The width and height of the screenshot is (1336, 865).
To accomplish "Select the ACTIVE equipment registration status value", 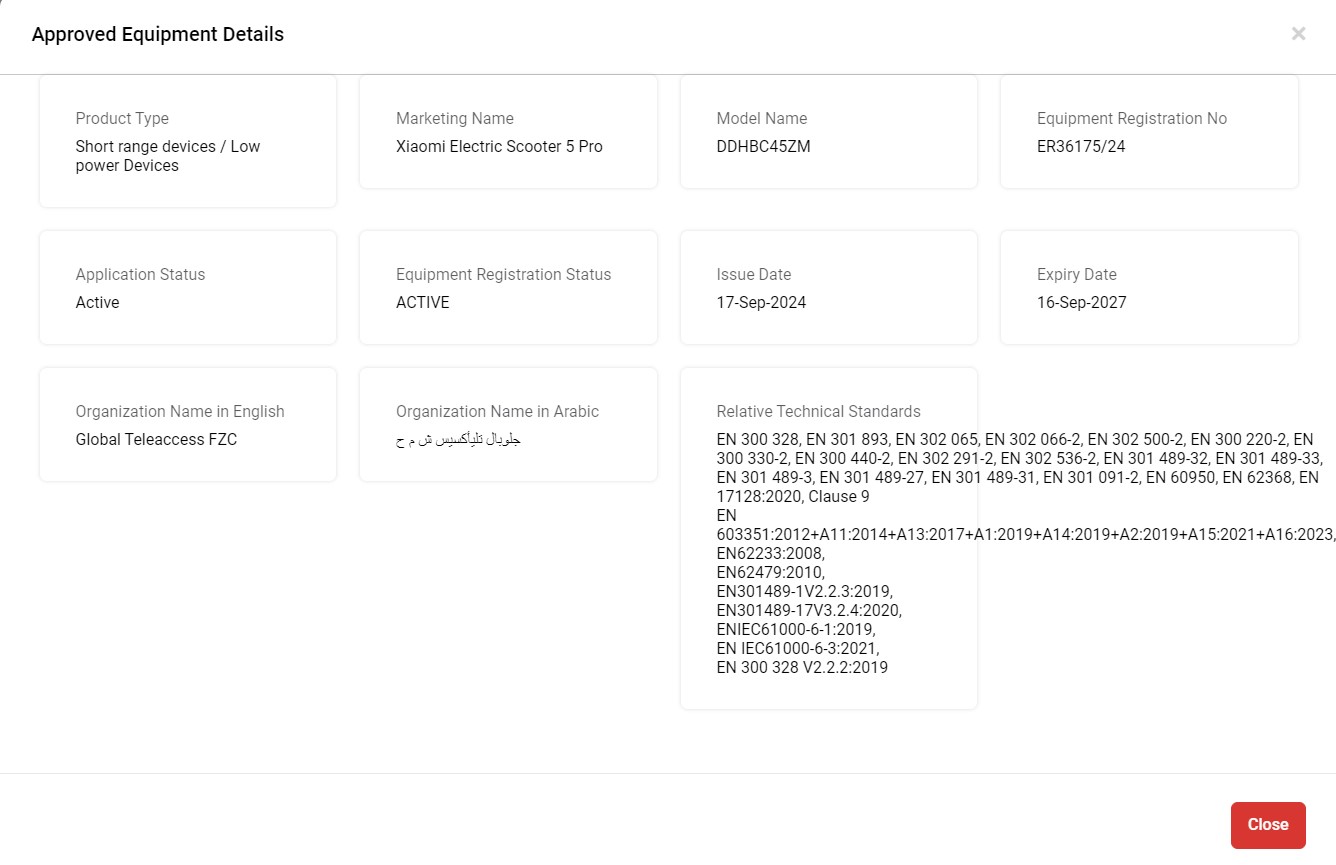I will pos(422,303).
